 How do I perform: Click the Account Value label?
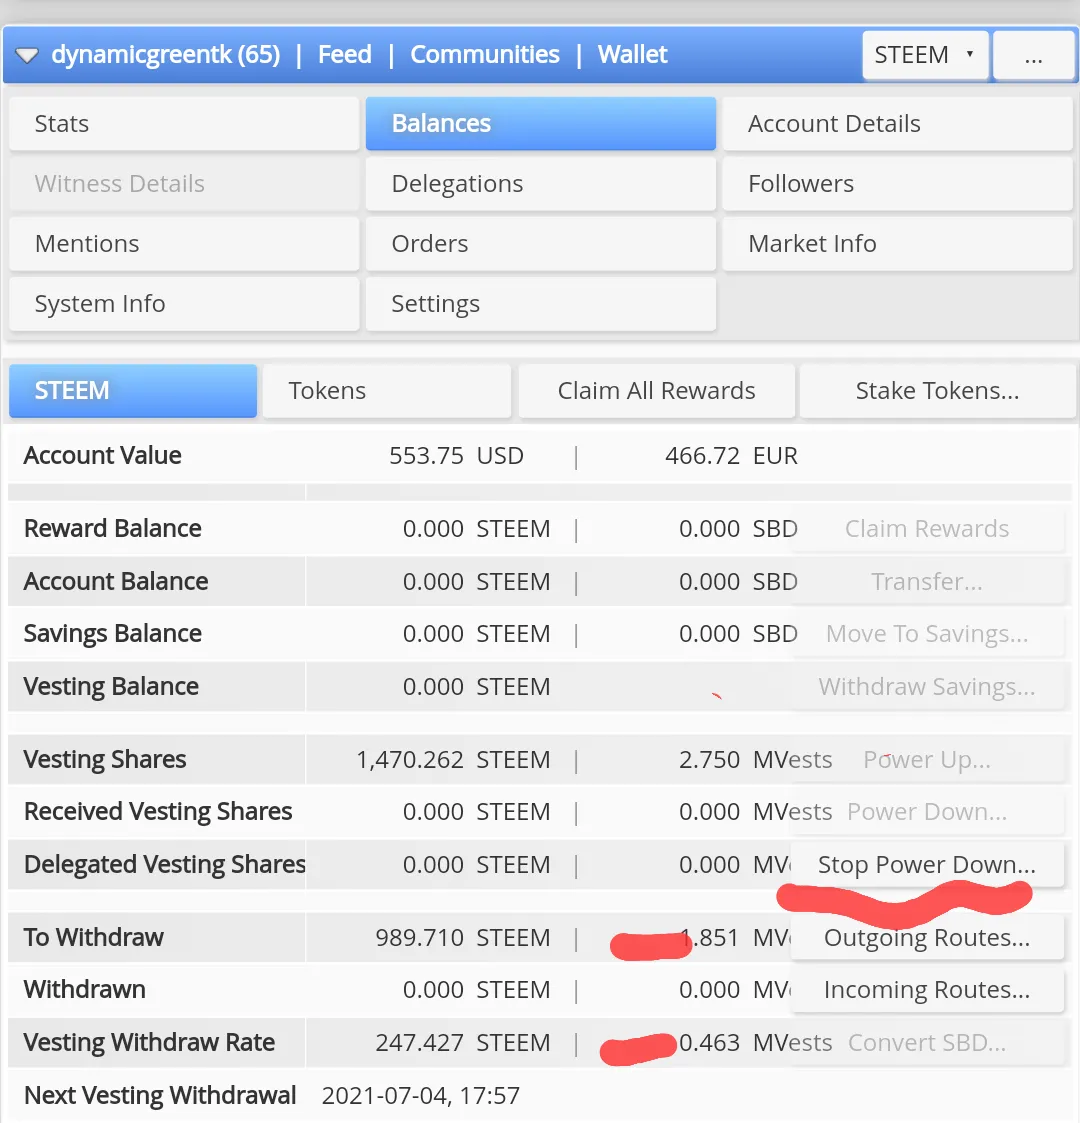[x=102, y=456]
